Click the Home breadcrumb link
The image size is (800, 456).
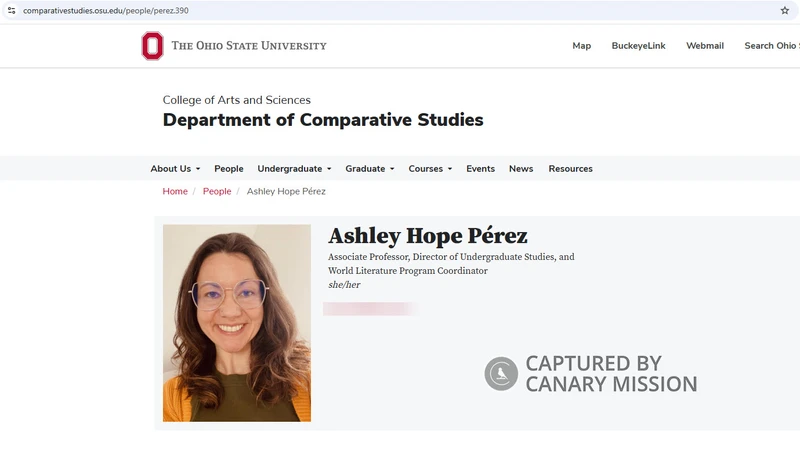pyautogui.click(x=175, y=191)
